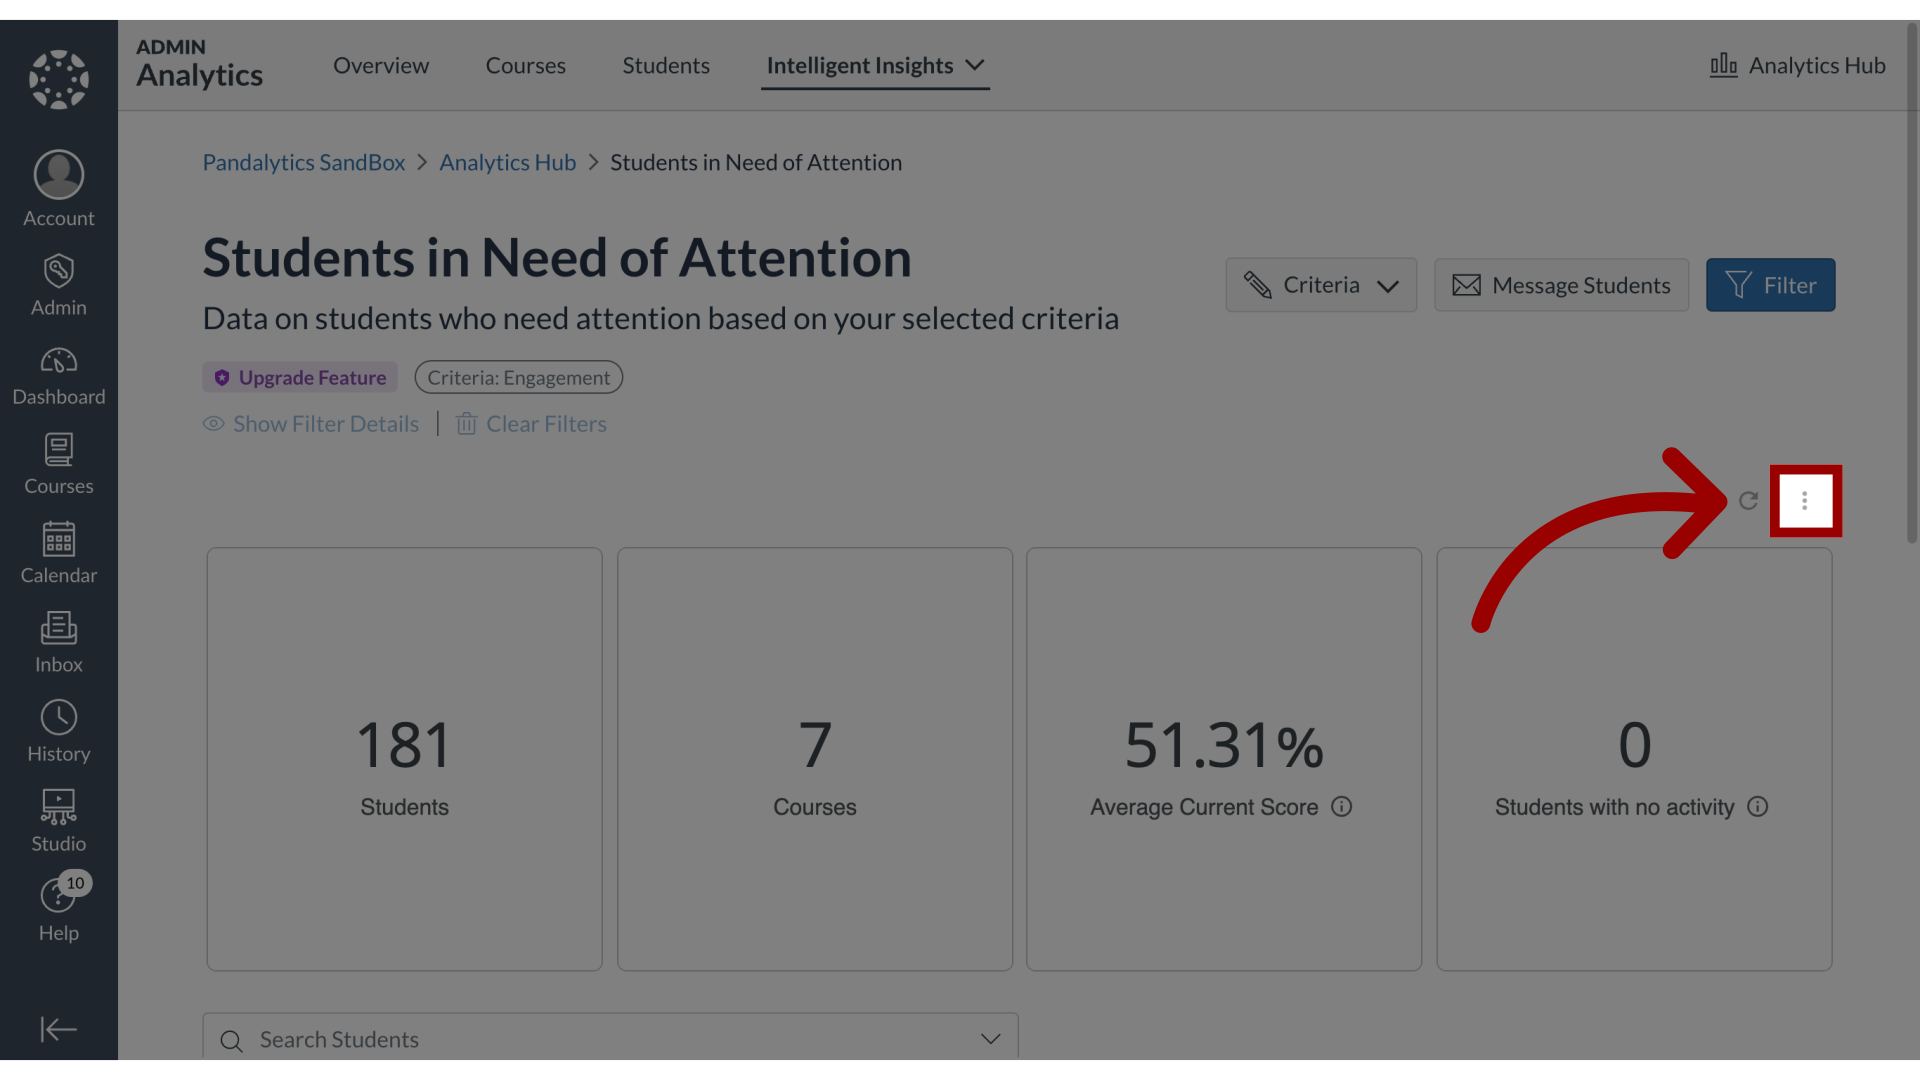The image size is (1920, 1080).
Task: Open Inbox icon in sidebar
Action: (x=58, y=641)
